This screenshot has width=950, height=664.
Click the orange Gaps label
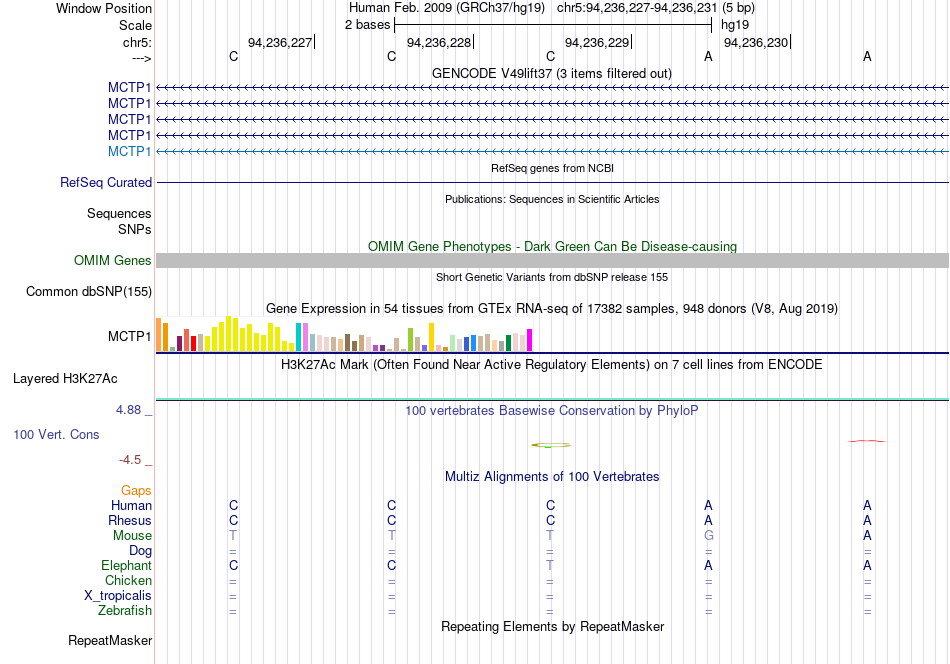[x=136, y=490]
